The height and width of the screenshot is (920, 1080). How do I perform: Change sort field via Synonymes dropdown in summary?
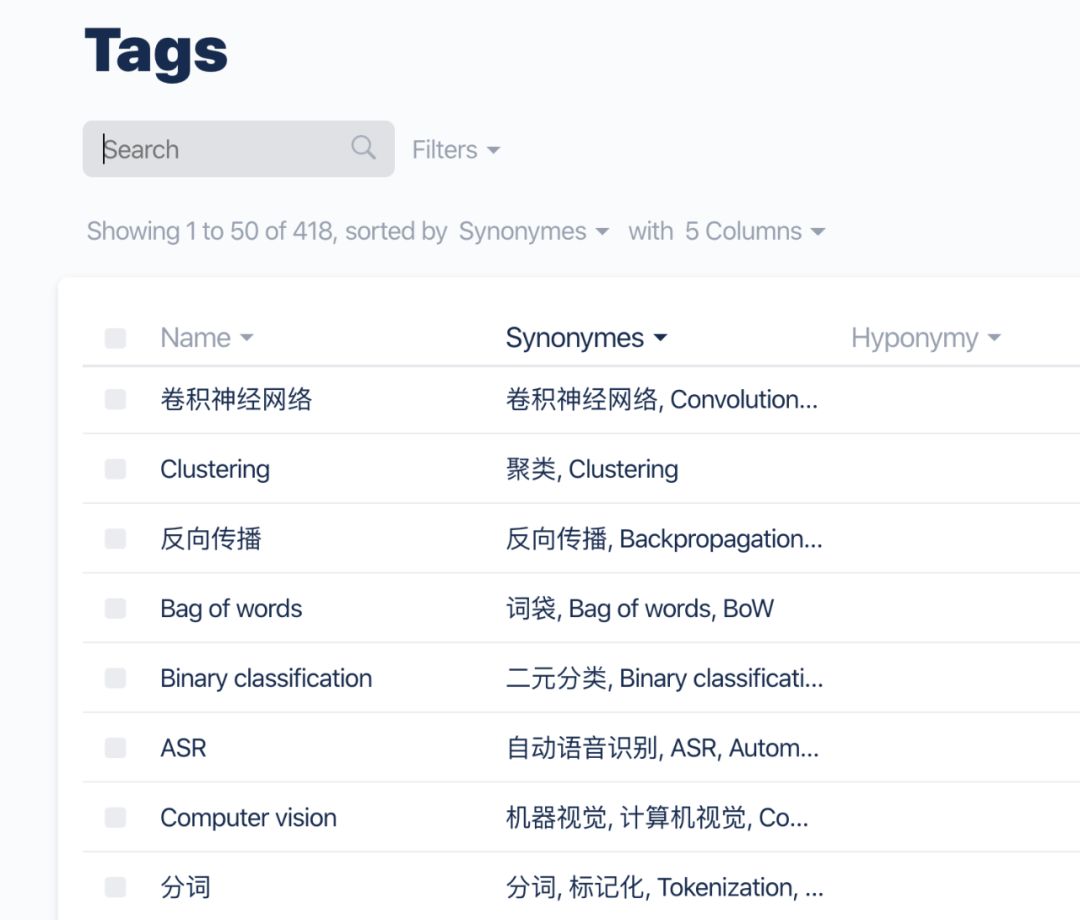coord(534,231)
